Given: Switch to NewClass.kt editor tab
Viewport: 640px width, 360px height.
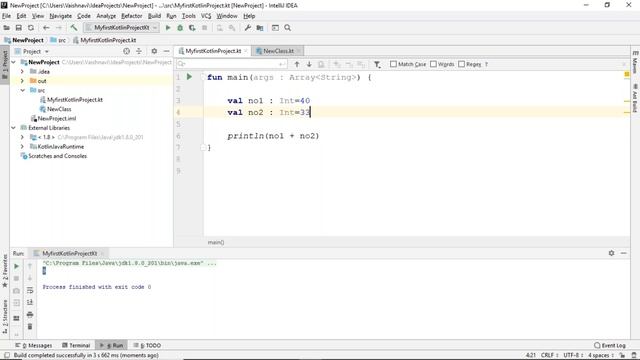Looking at the screenshot, I should coord(278,51).
